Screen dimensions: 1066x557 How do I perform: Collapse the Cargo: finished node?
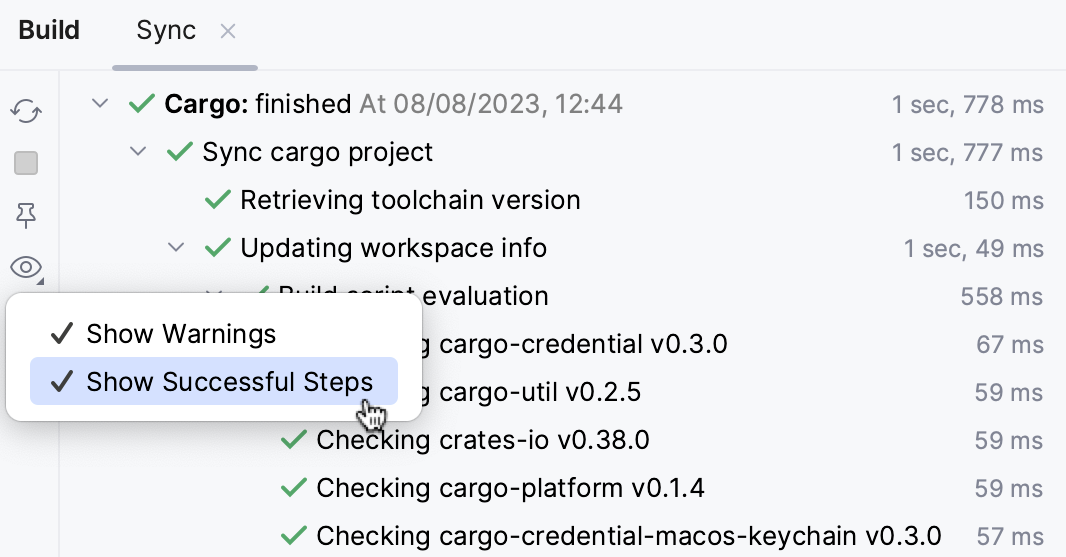pyautogui.click(x=99, y=103)
